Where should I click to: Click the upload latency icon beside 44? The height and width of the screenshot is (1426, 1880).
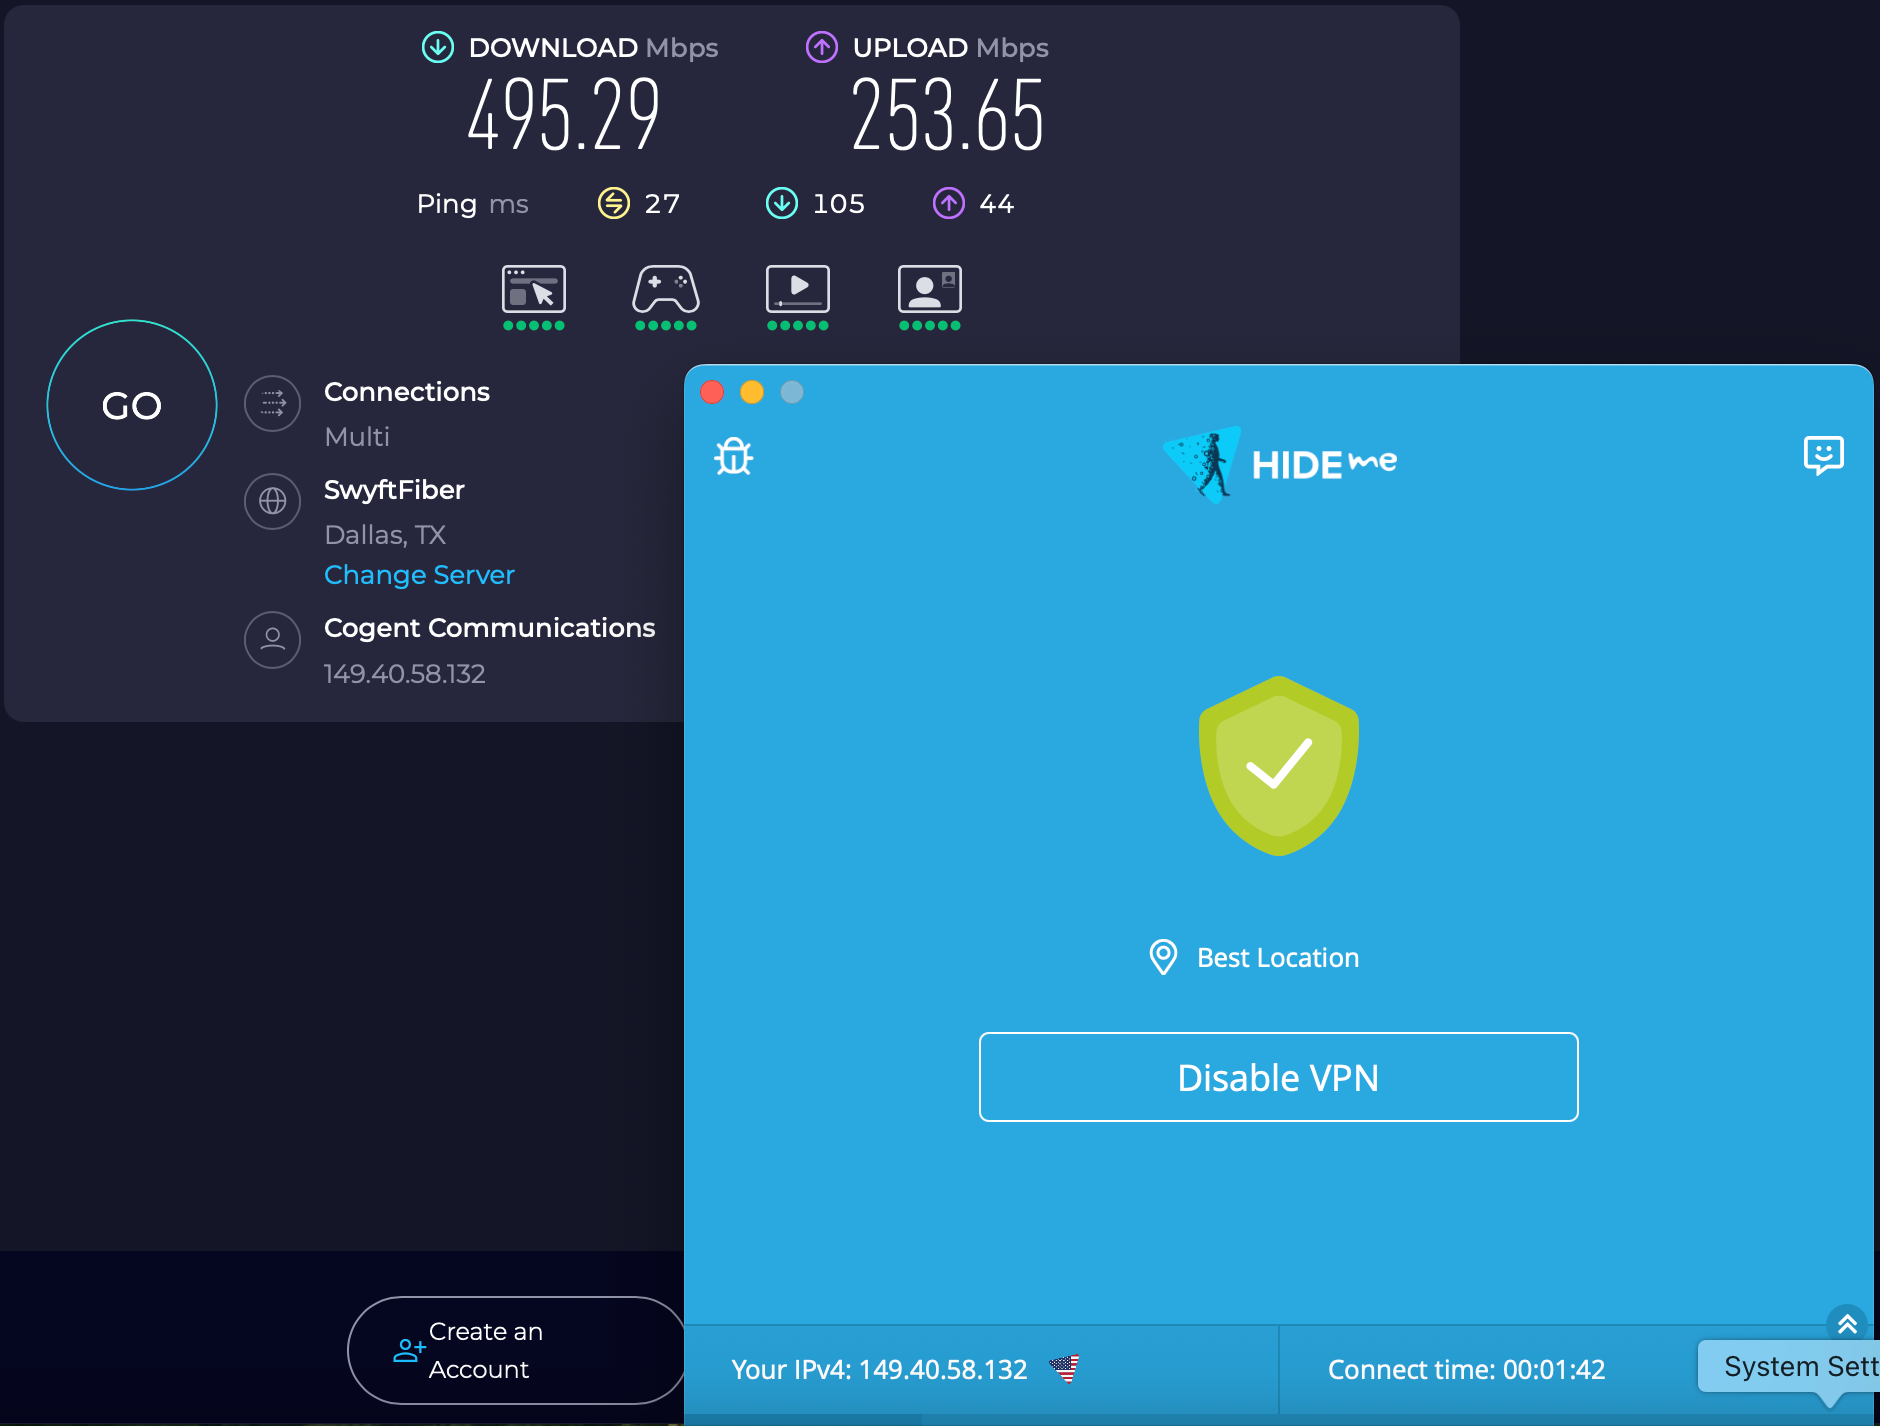949,203
